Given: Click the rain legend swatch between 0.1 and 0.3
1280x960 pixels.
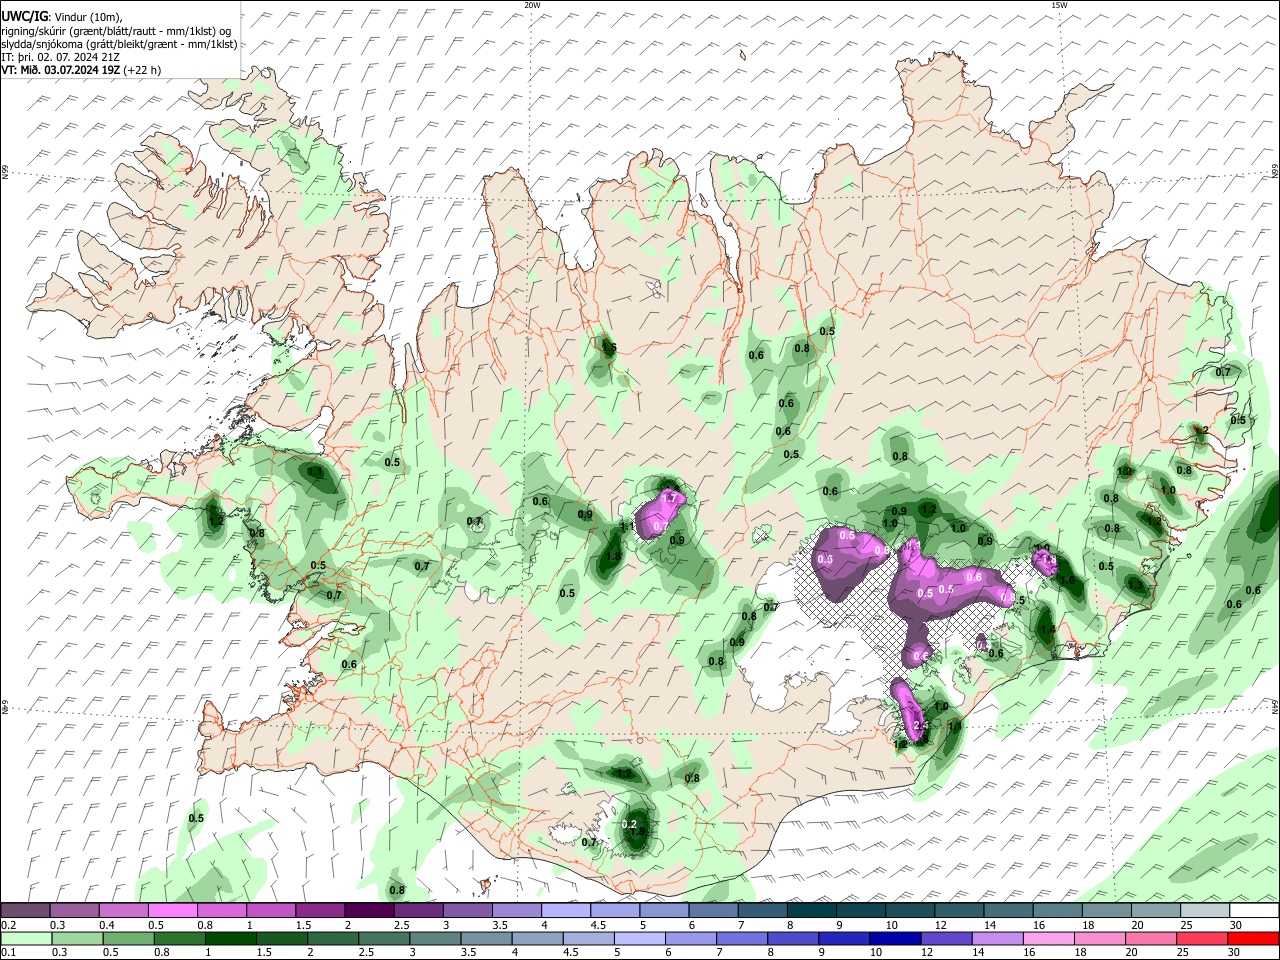Looking at the screenshot, I should point(25,939).
